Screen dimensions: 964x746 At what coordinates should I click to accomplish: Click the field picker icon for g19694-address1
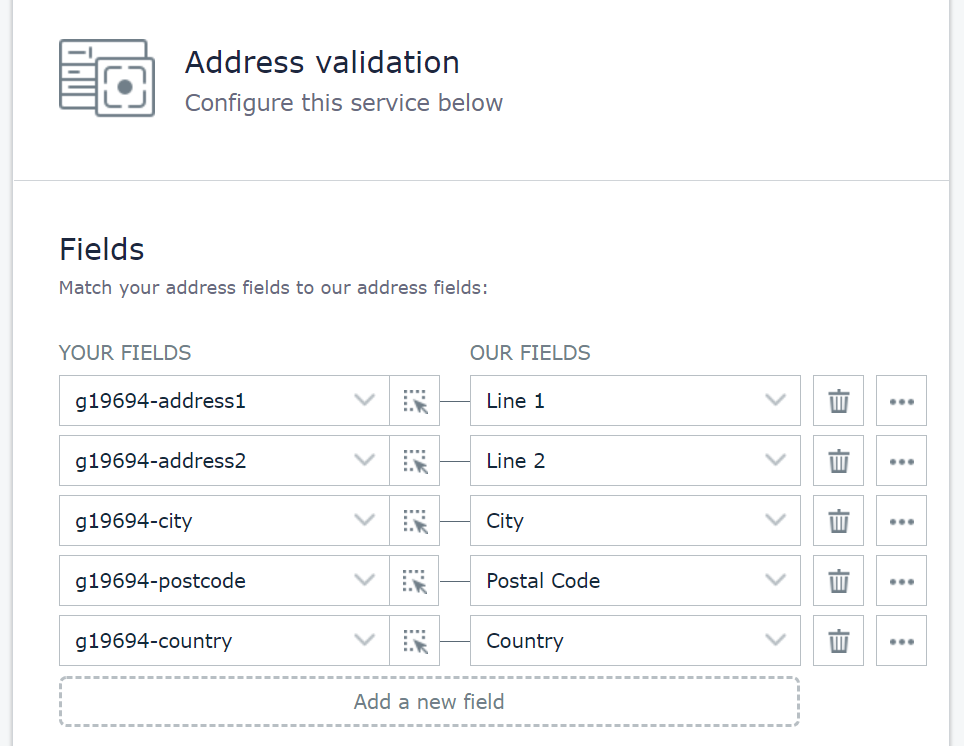coord(415,401)
